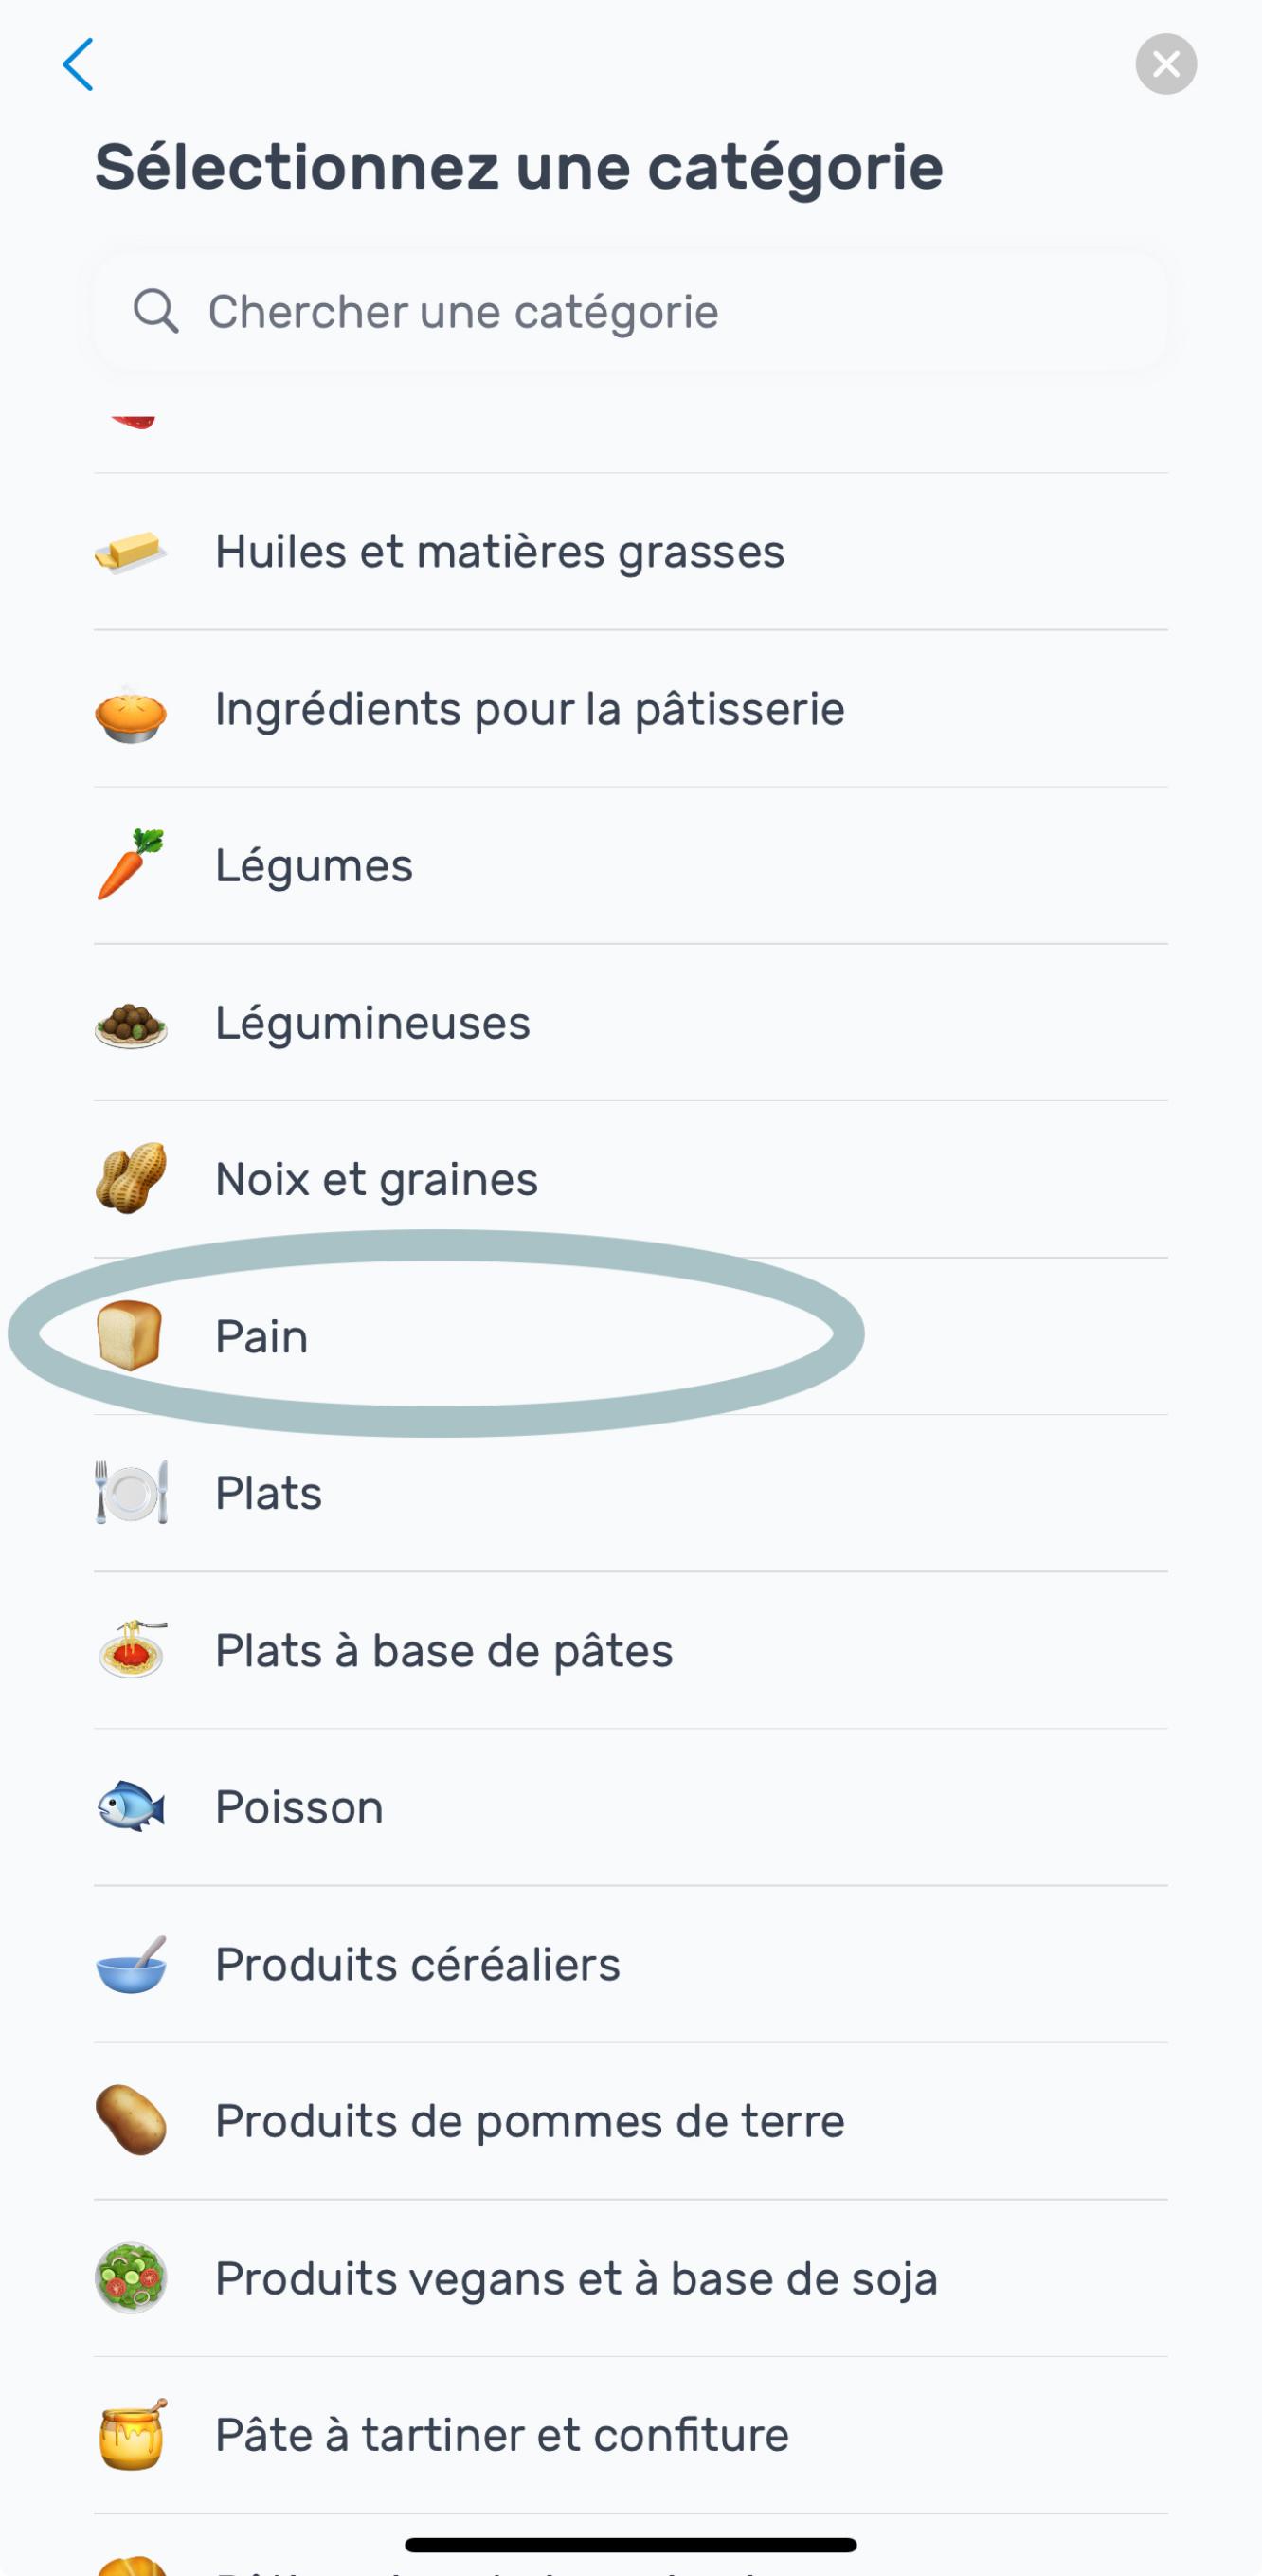The image size is (1262, 2576).
Task: Select the Légumineuses category
Action: click(x=372, y=1023)
